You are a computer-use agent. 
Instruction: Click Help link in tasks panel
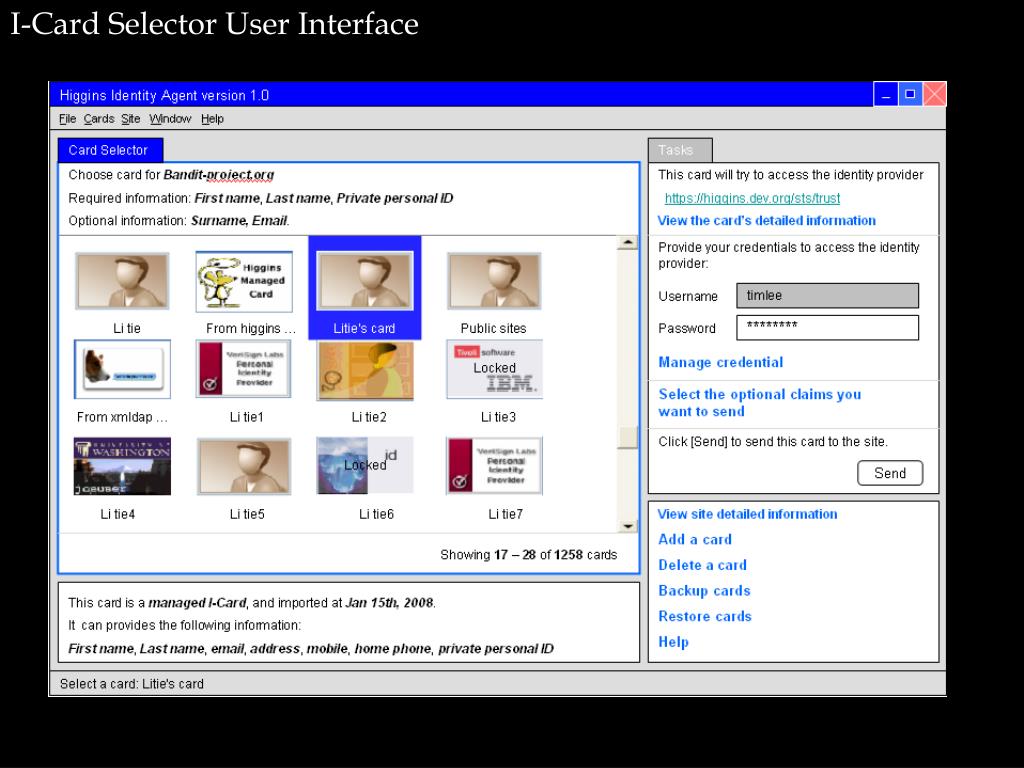point(673,642)
